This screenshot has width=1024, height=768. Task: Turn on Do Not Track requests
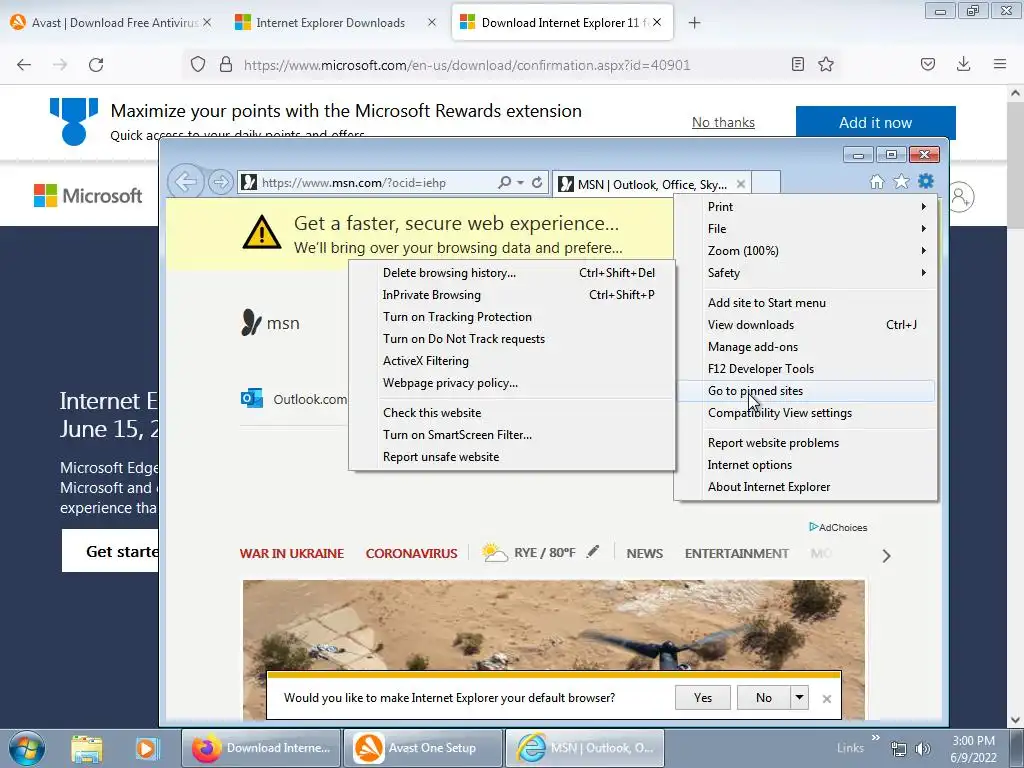512,339
